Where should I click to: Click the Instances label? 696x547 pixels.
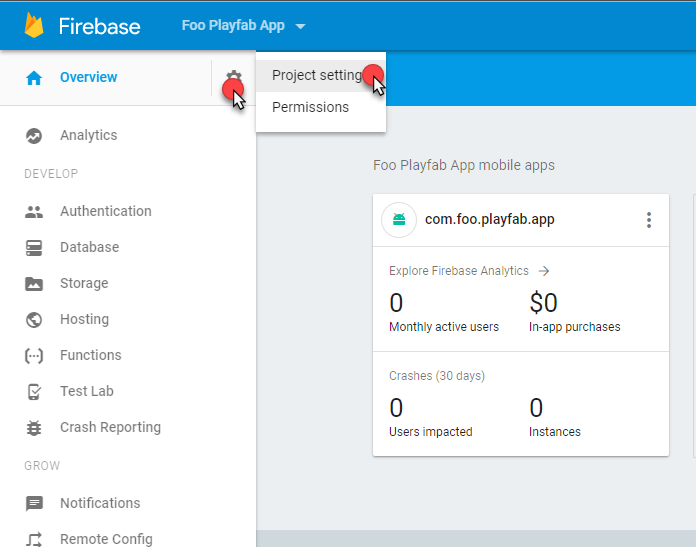pyautogui.click(x=554, y=432)
